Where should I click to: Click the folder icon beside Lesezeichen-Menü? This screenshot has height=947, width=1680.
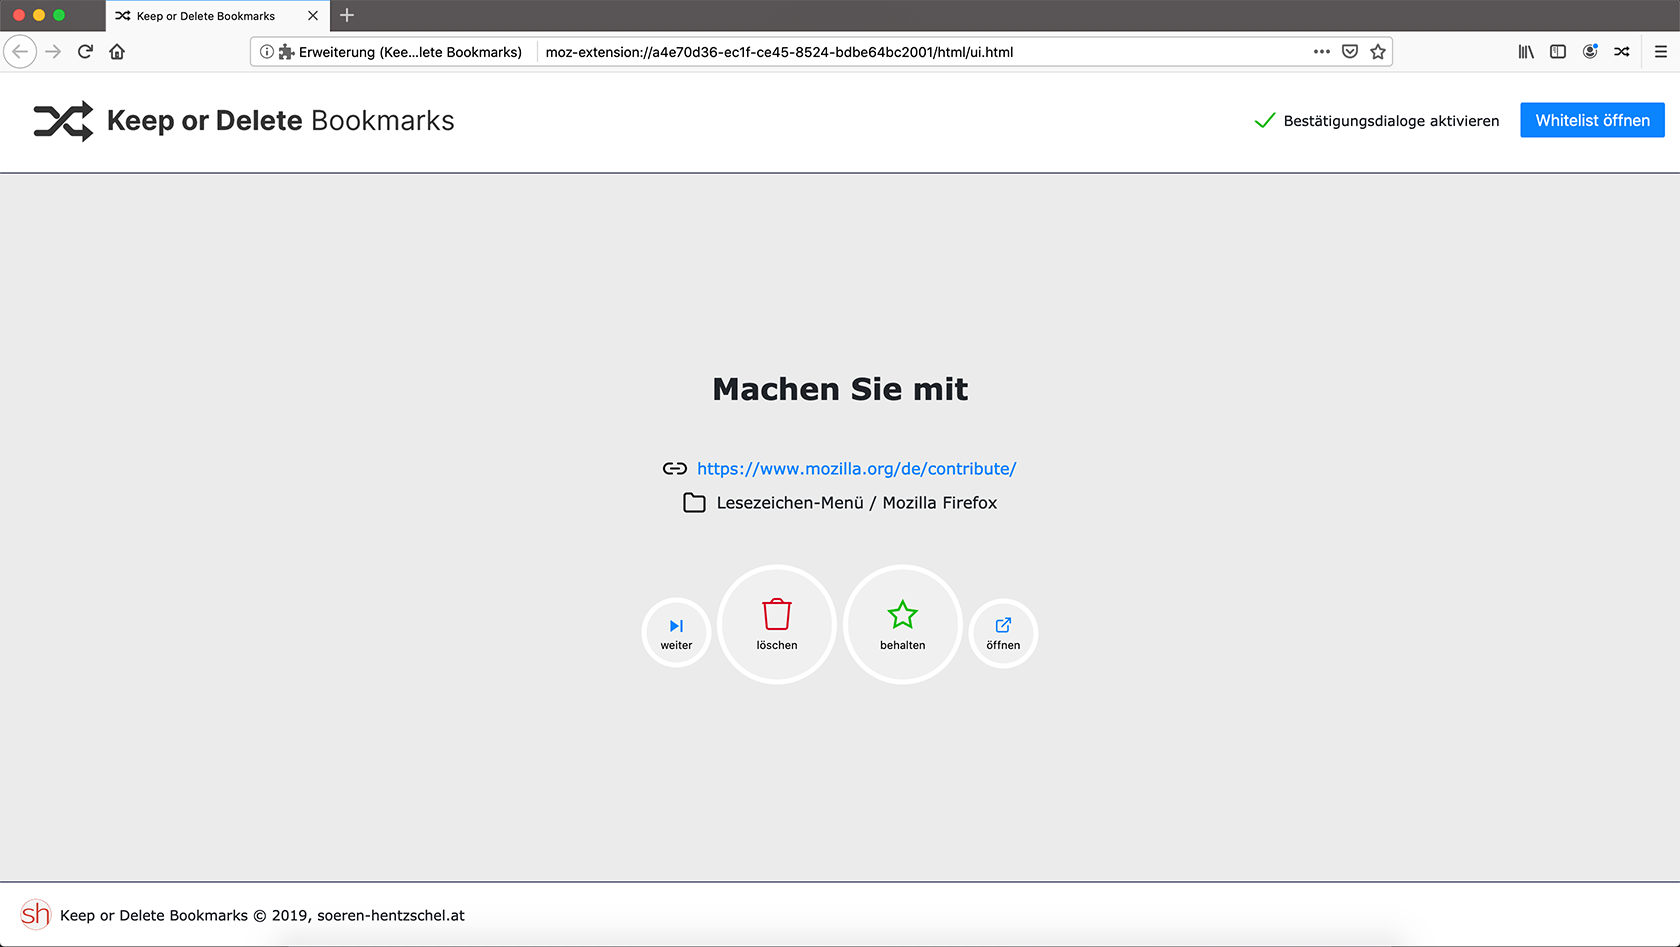[694, 502]
